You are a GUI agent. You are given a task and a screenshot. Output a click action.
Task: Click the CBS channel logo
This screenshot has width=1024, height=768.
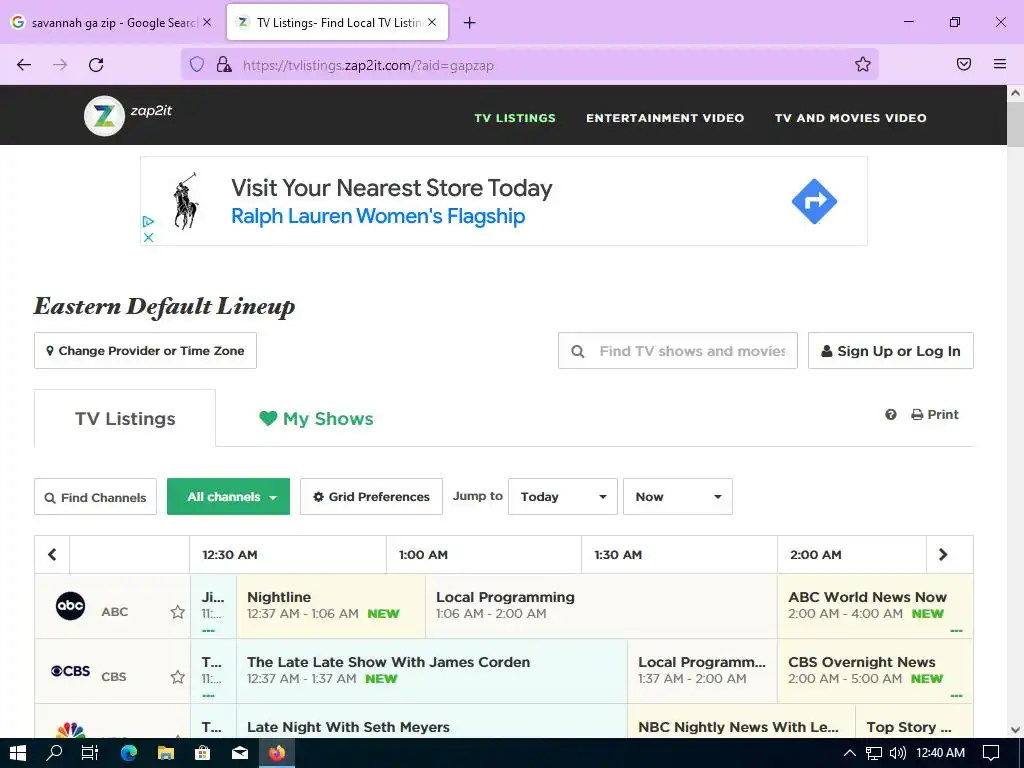71,671
